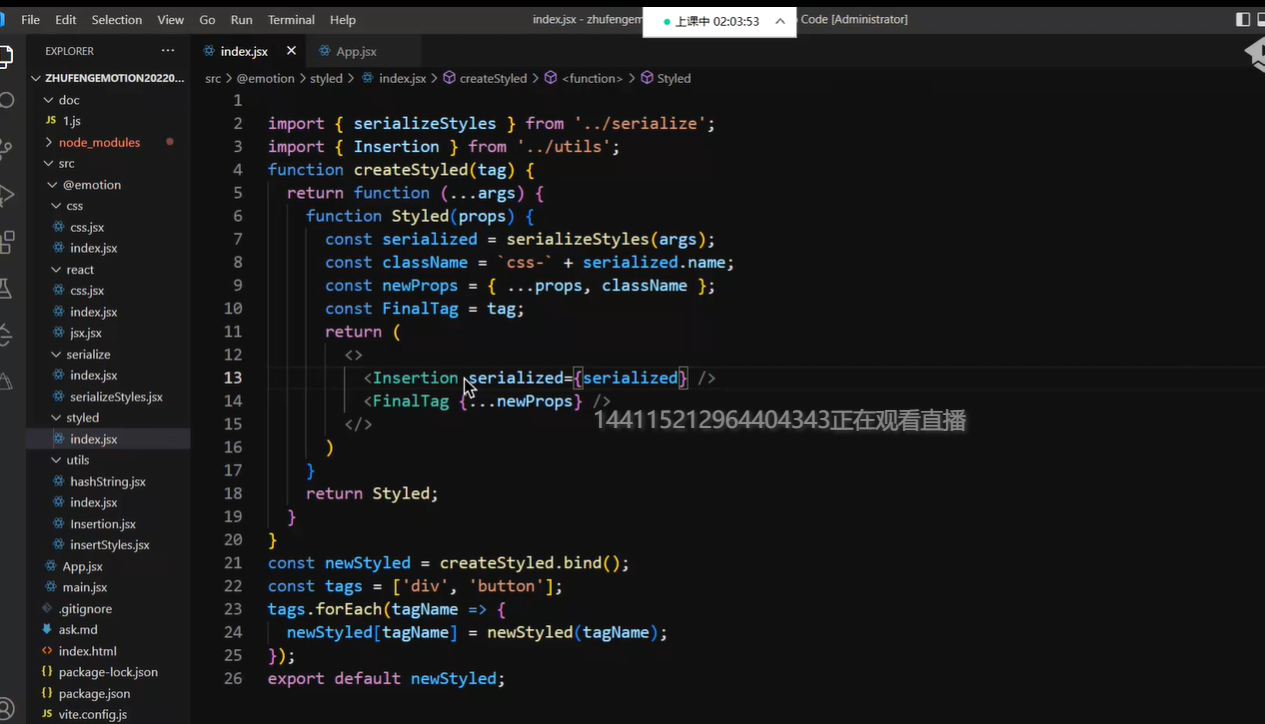
Task: Open the Source Control view
Action: point(5,148)
